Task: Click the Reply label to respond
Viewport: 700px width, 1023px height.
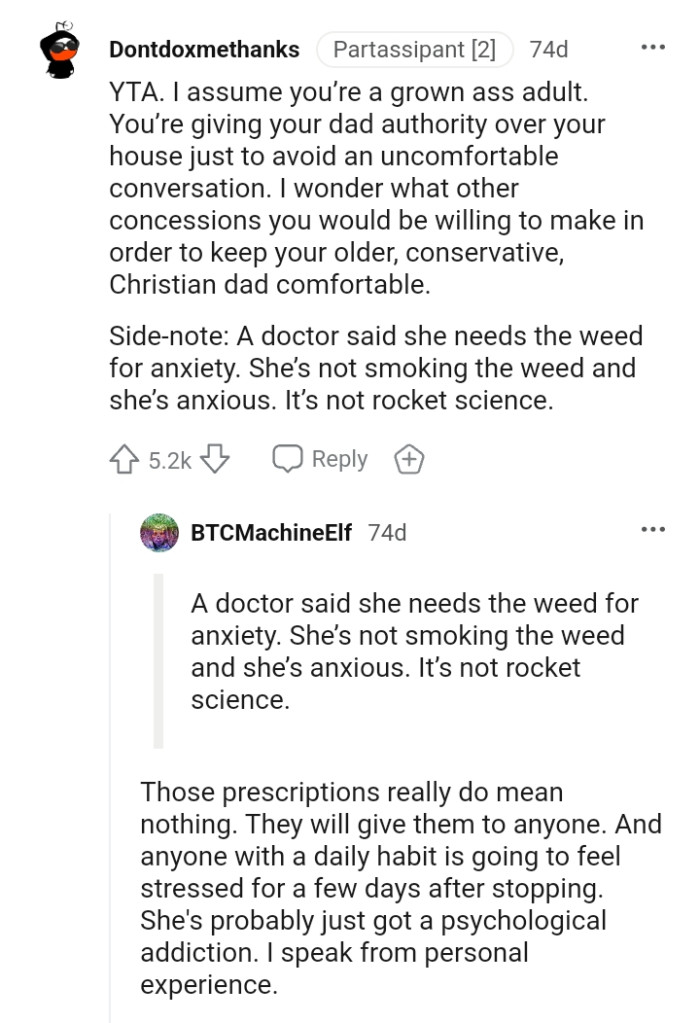Action: (x=338, y=459)
